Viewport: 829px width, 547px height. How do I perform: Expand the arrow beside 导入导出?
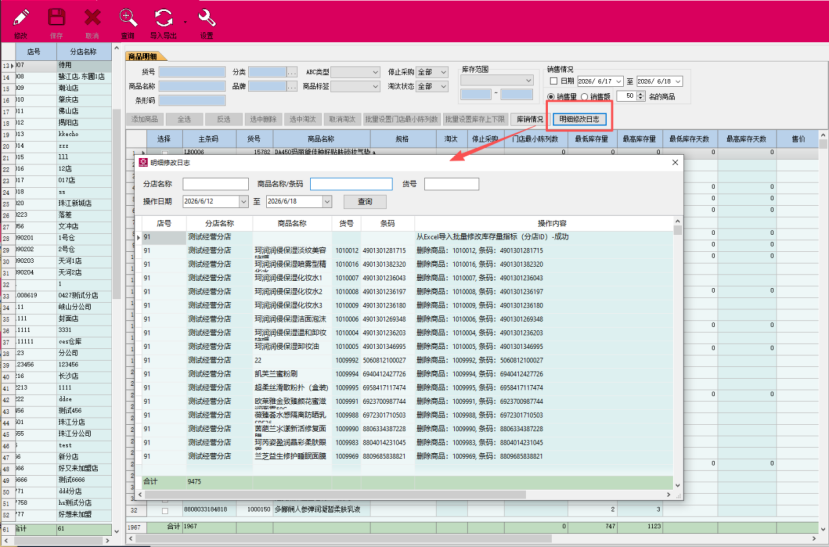pyautogui.click(x=185, y=22)
